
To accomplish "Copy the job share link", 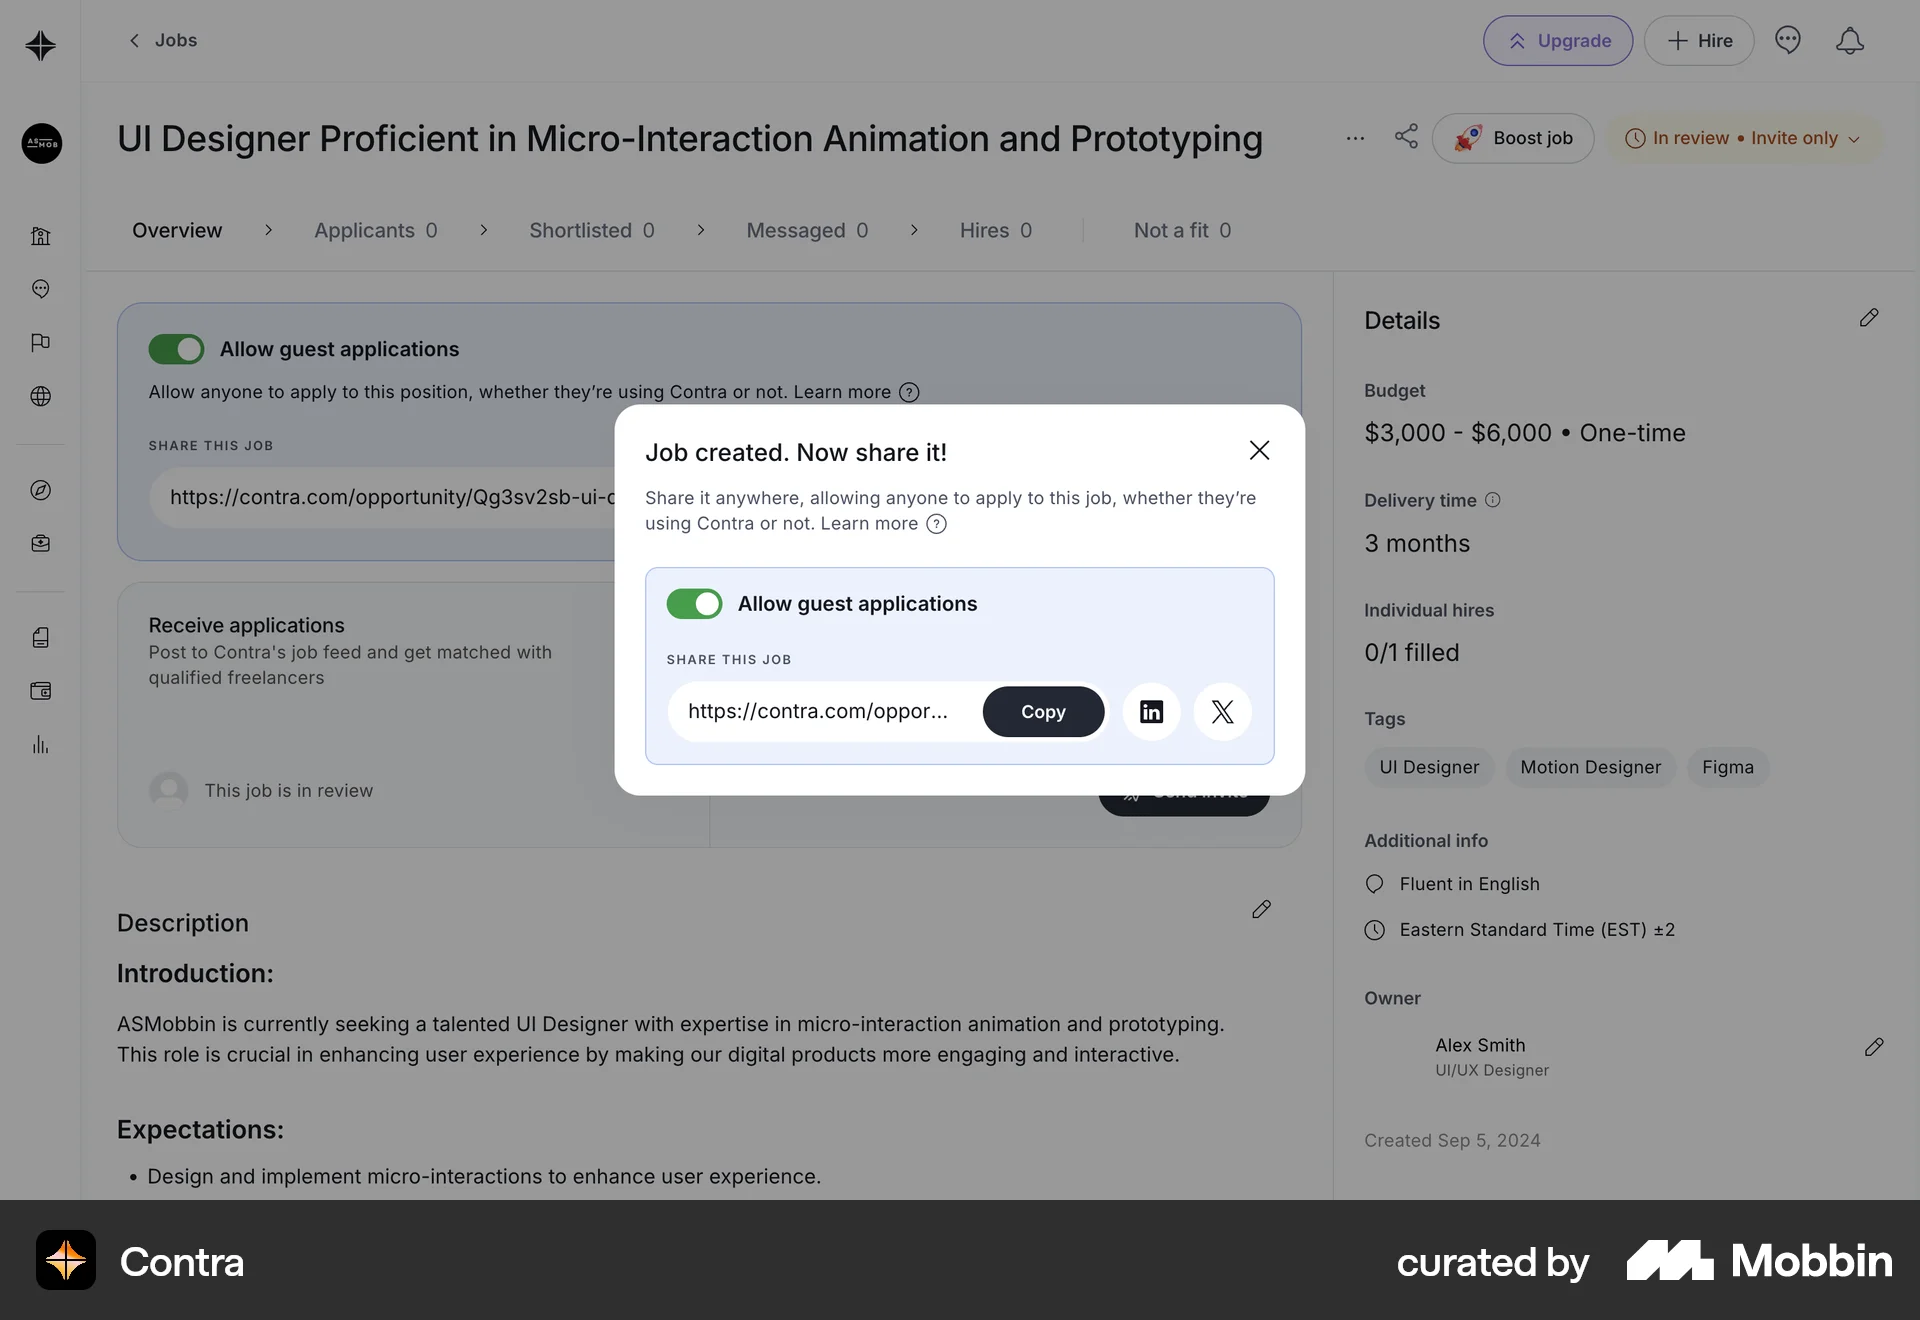I will click(x=1042, y=711).
